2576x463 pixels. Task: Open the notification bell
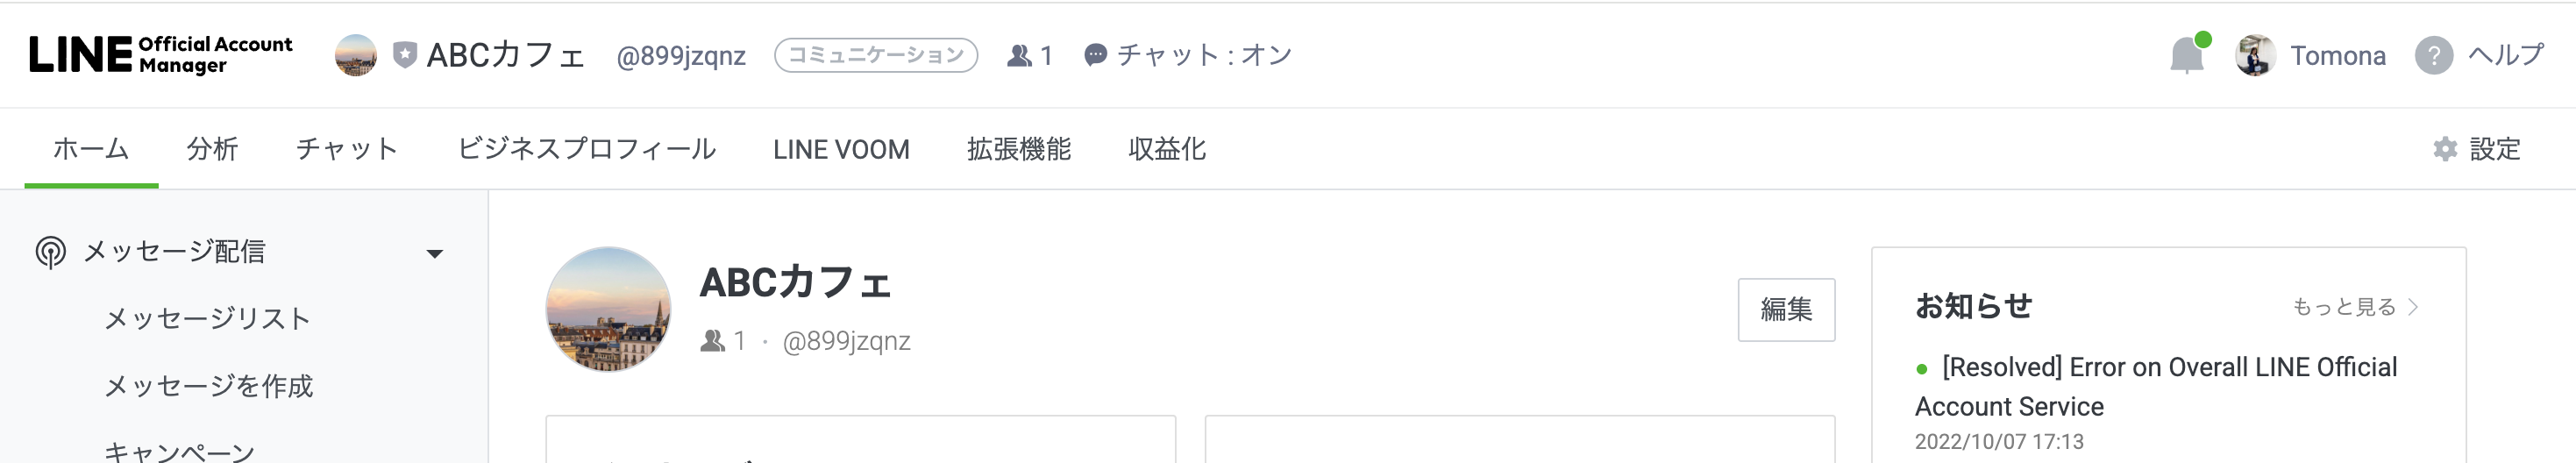pos(2186,56)
